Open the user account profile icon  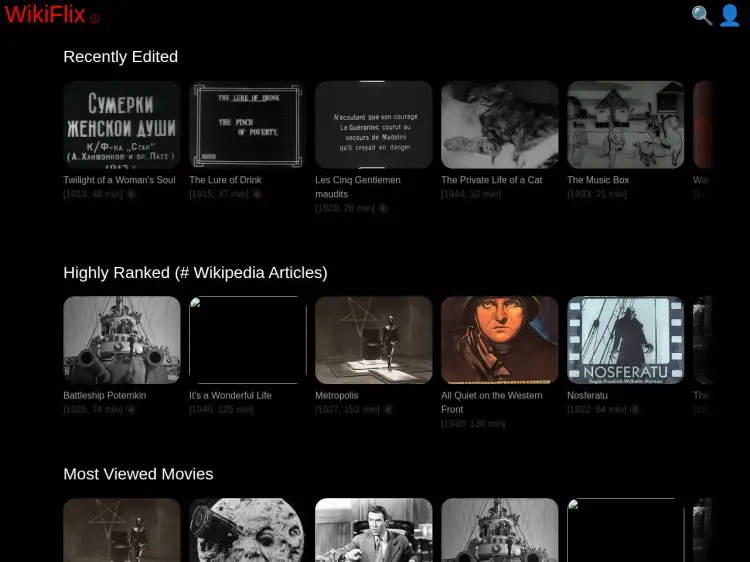(x=729, y=15)
